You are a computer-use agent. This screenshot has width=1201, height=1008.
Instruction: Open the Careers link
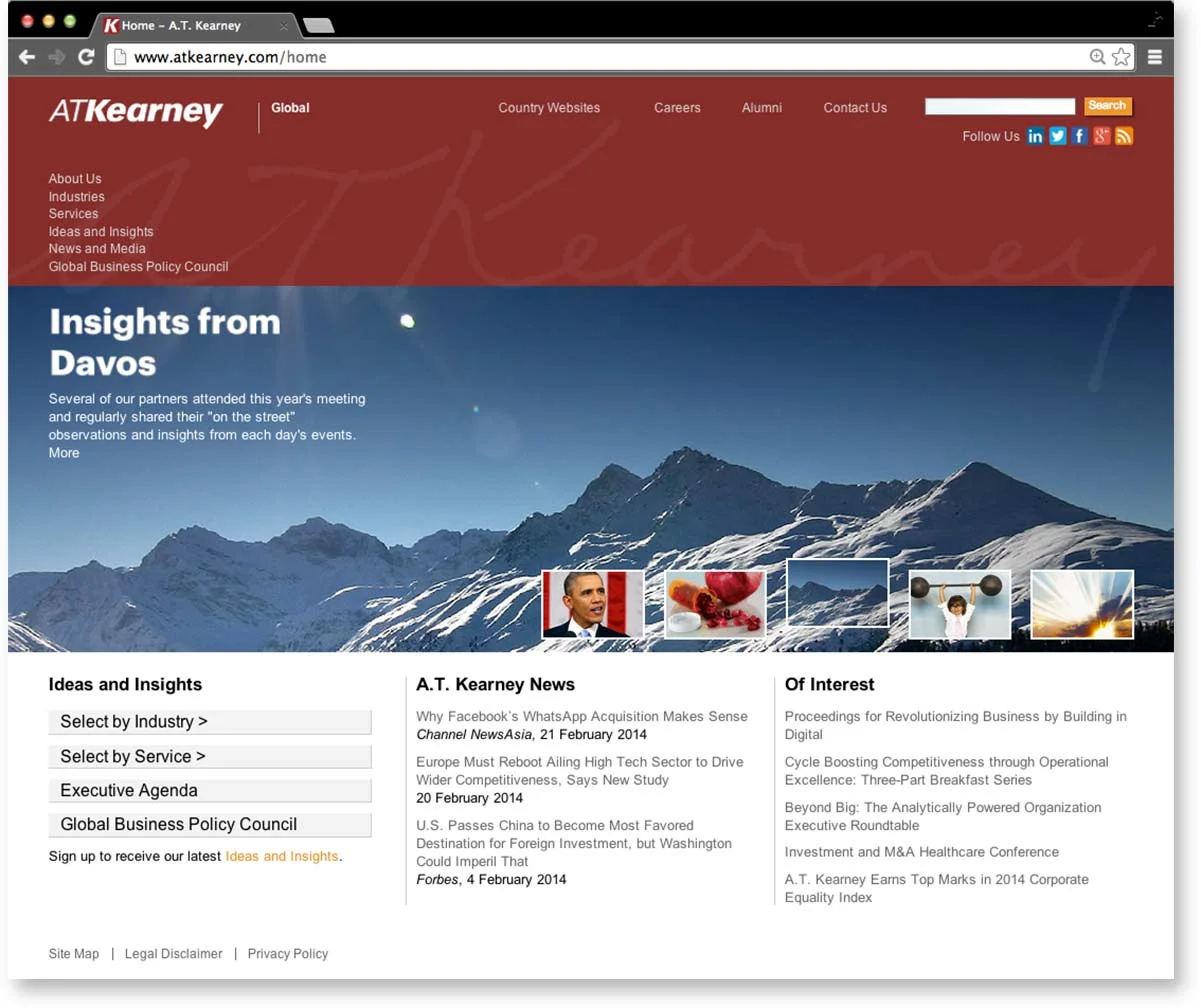pos(677,108)
